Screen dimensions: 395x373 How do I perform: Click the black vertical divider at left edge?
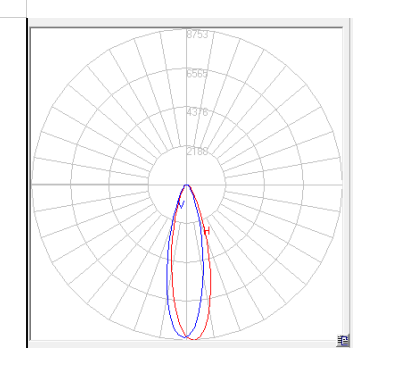[x=27, y=183]
